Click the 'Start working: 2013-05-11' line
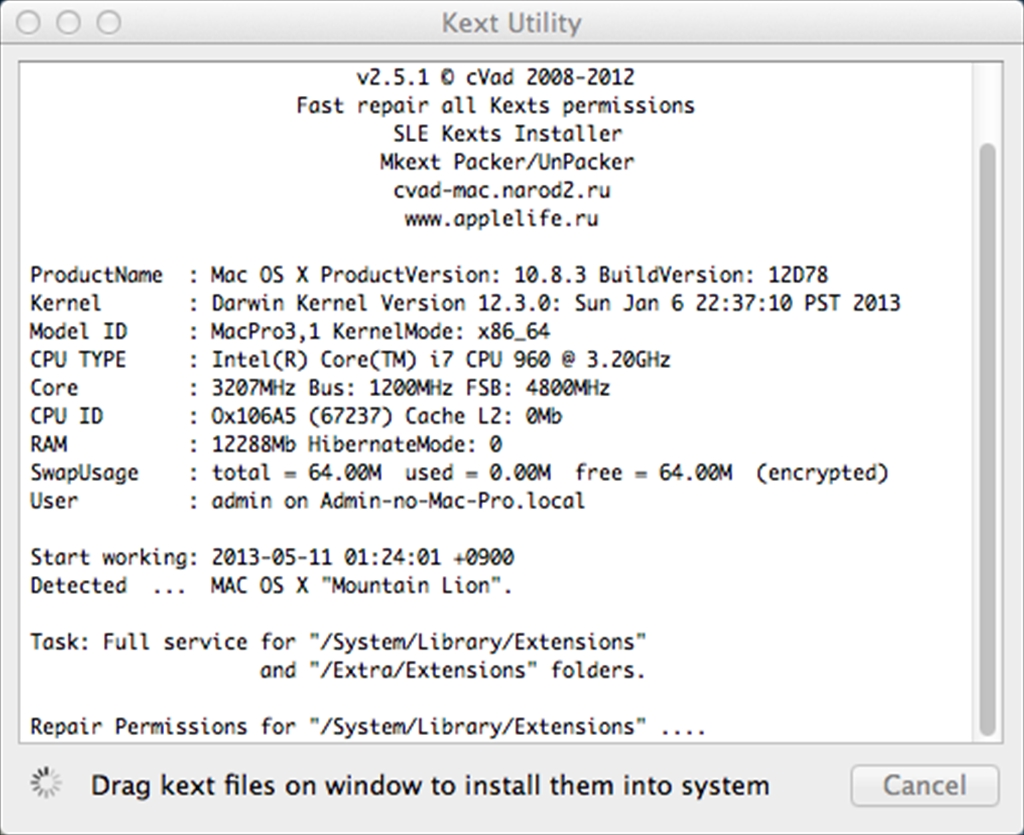The width and height of the screenshot is (1024, 835). click(x=272, y=557)
